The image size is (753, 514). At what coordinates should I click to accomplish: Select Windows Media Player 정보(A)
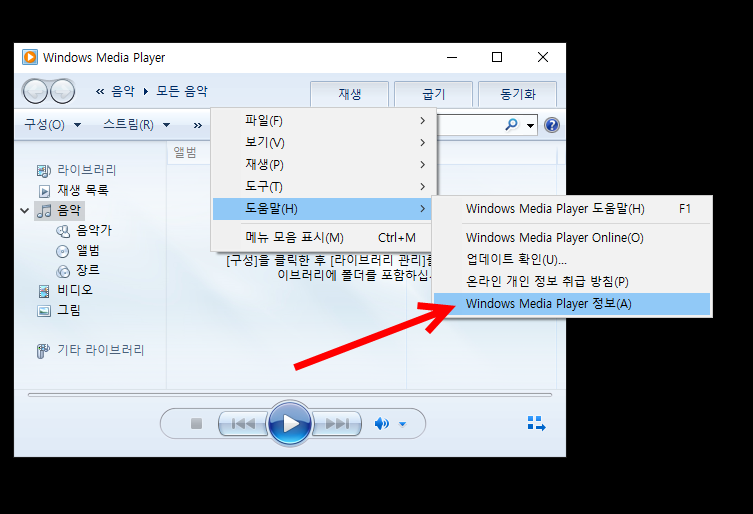(571, 304)
